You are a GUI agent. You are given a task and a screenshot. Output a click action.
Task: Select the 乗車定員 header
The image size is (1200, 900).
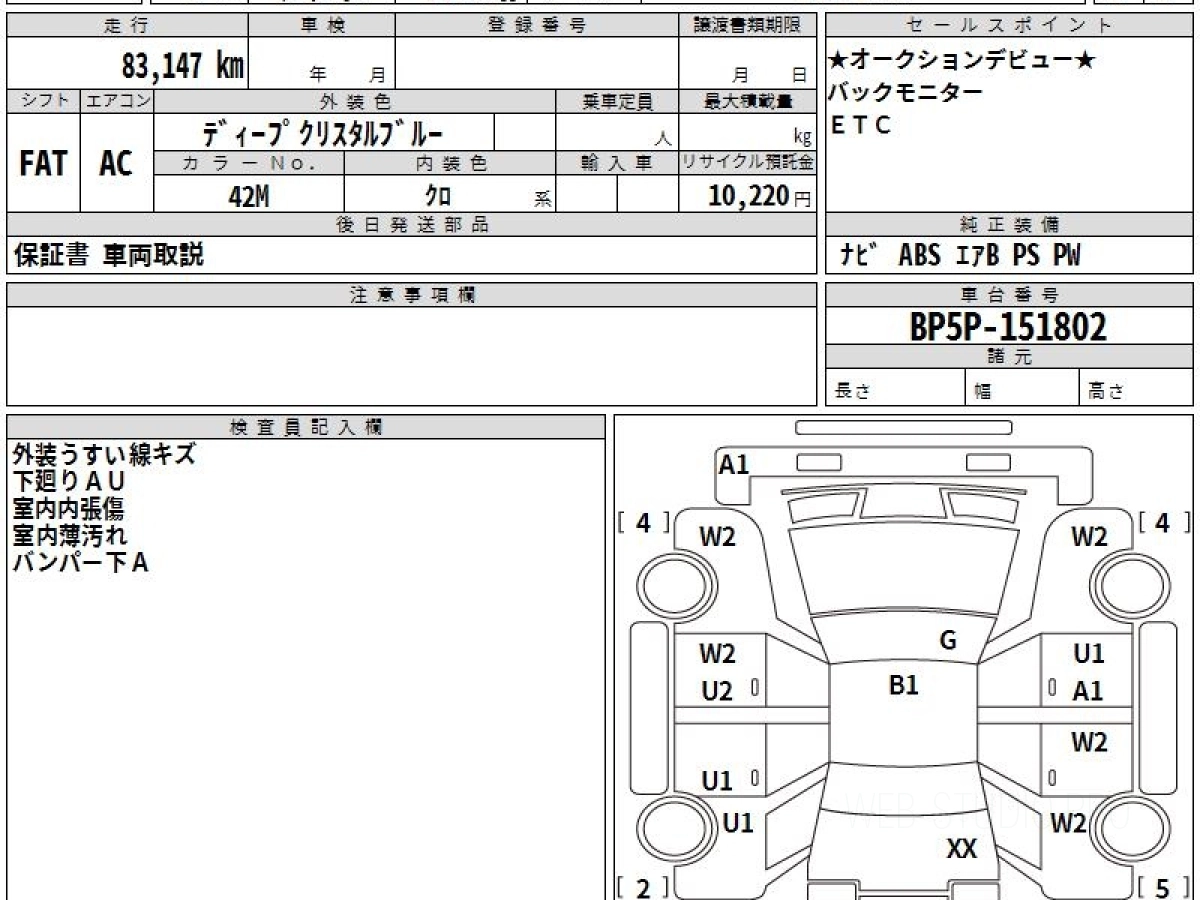tap(617, 101)
